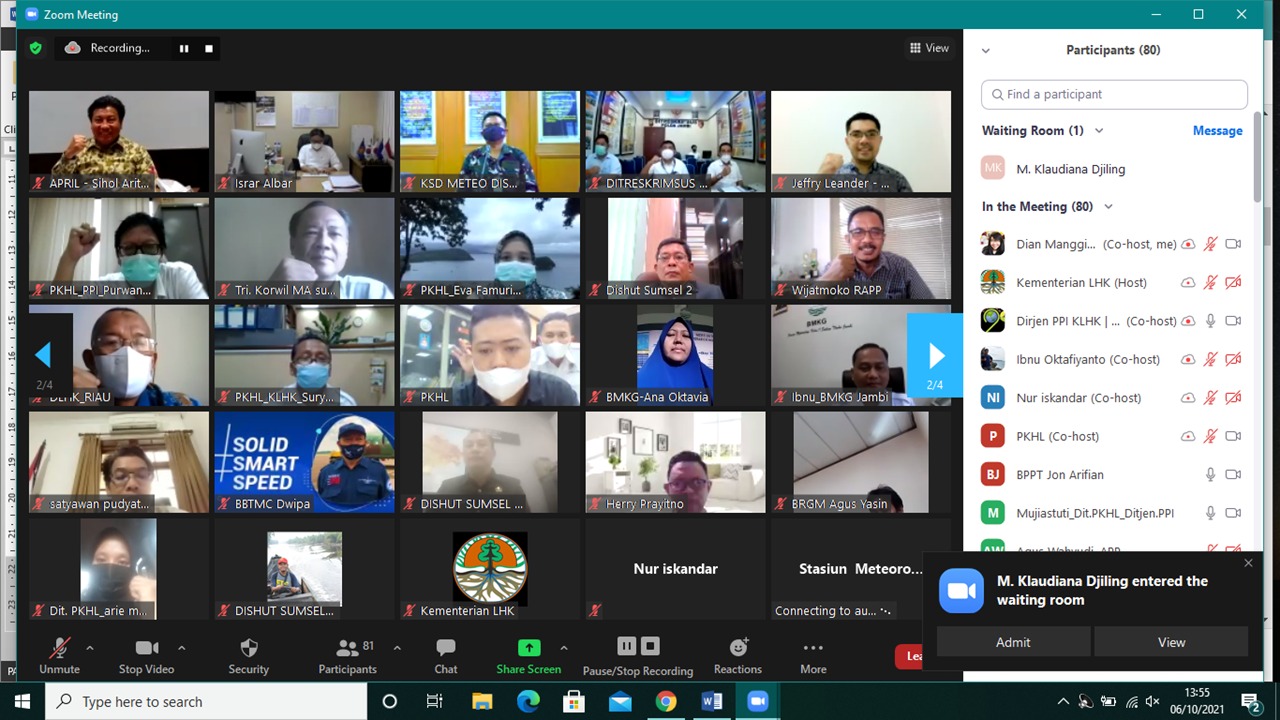The image size is (1280, 720).
Task: Collapse the In the Meeting section
Action: [x=1108, y=207]
